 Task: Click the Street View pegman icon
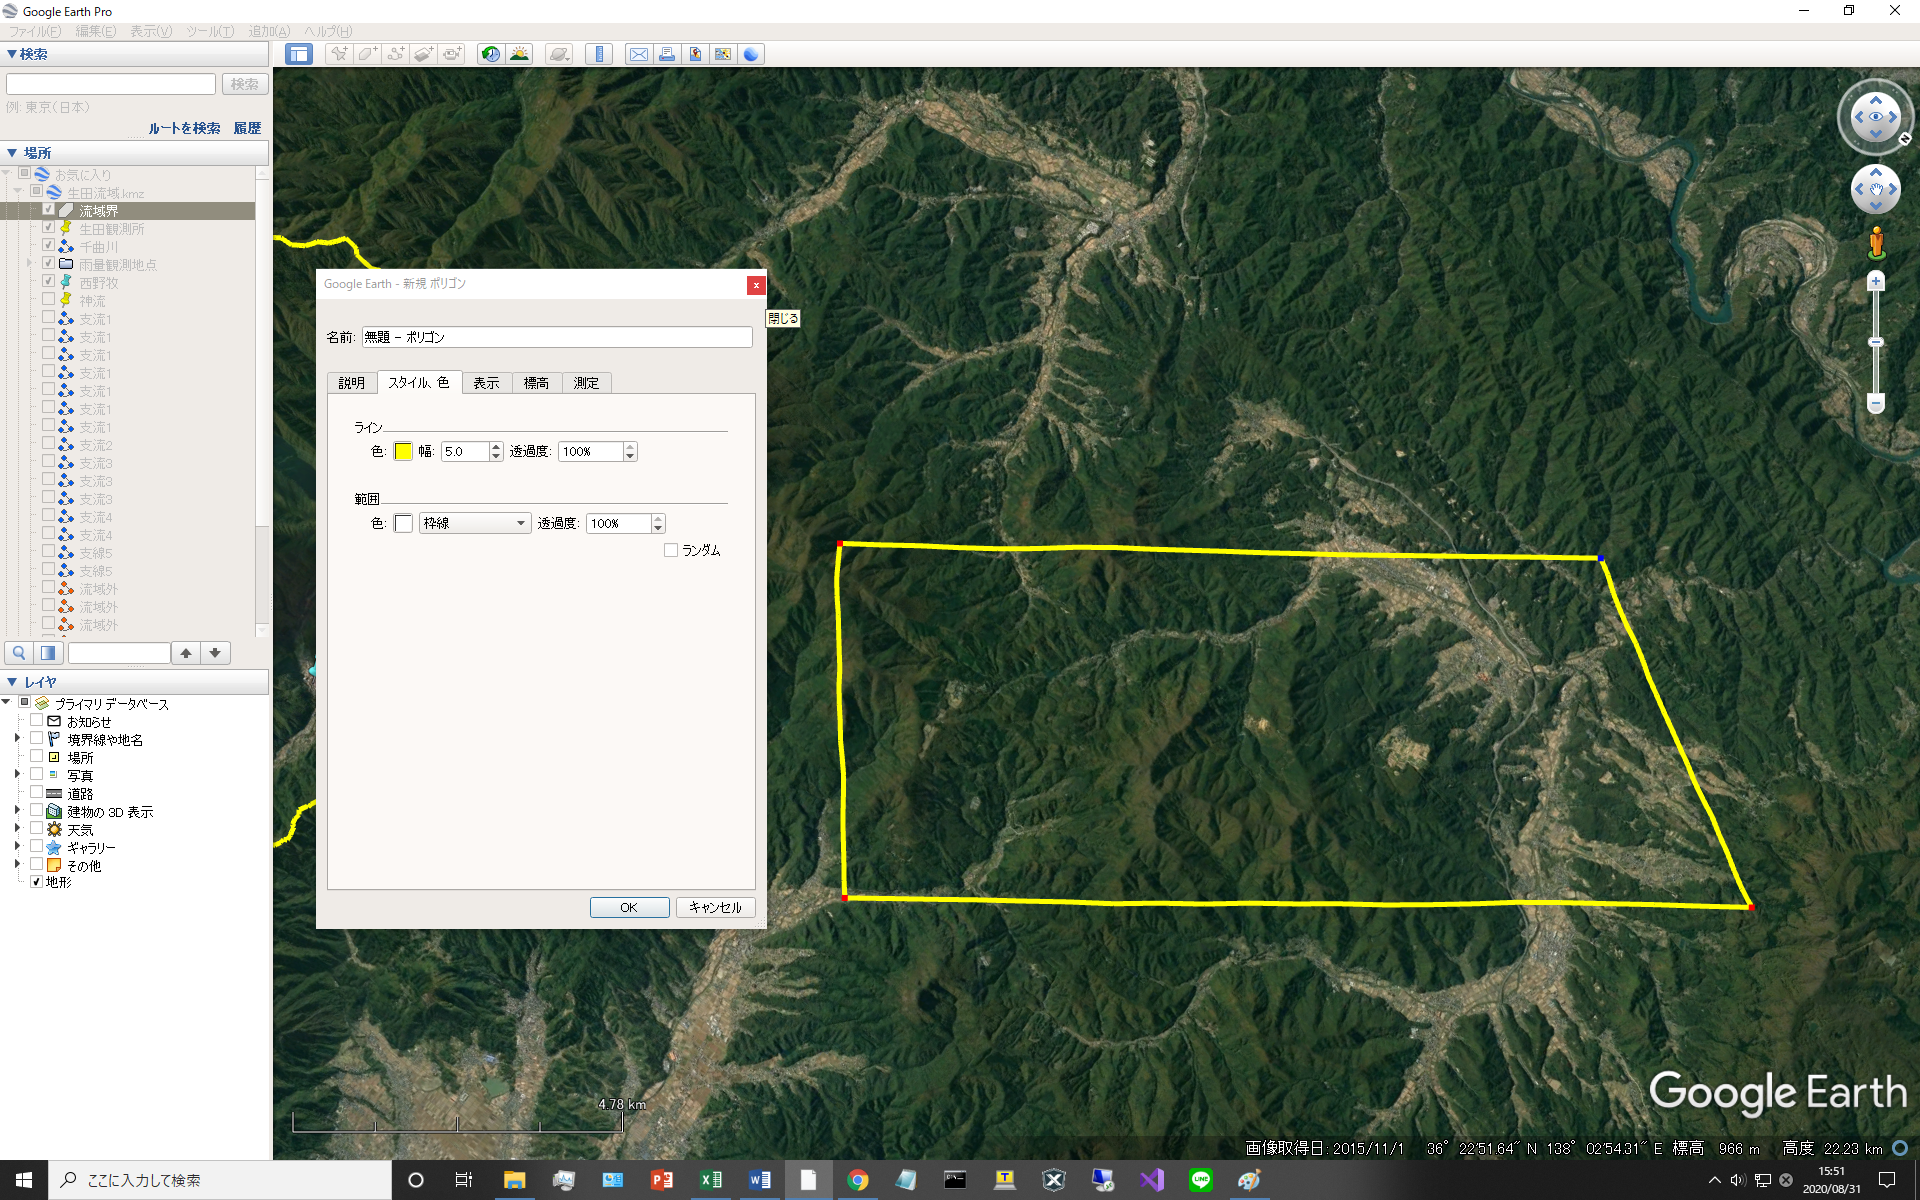tap(1876, 243)
